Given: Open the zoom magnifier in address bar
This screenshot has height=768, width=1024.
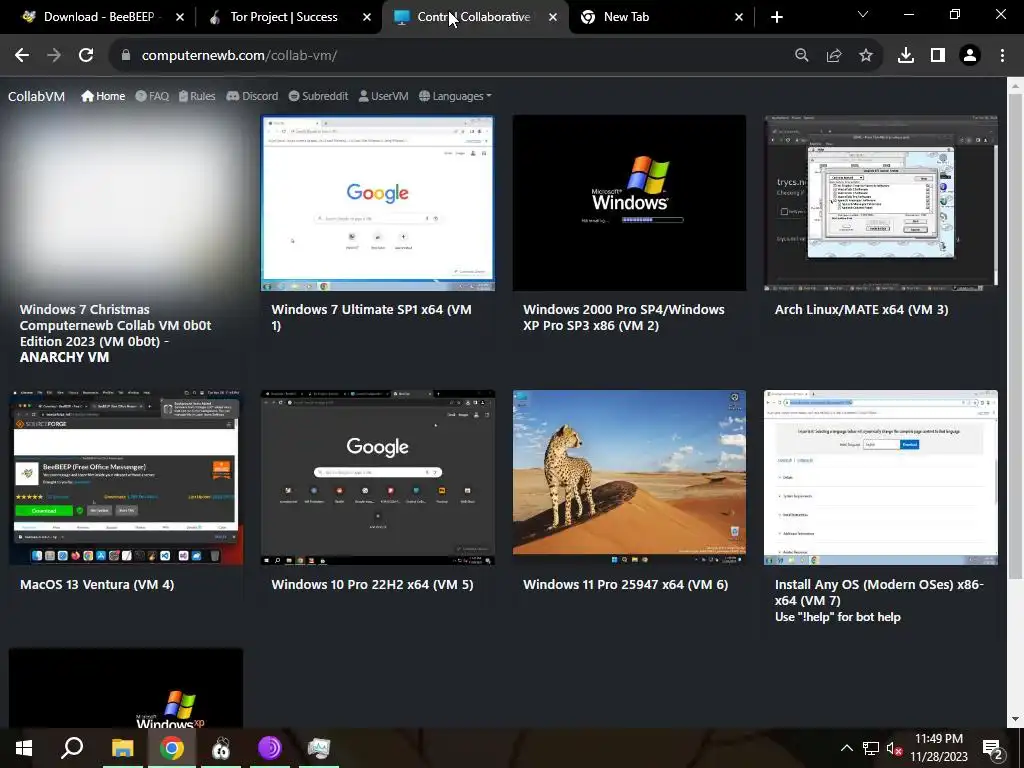Looking at the screenshot, I should pyautogui.click(x=802, y=56).
